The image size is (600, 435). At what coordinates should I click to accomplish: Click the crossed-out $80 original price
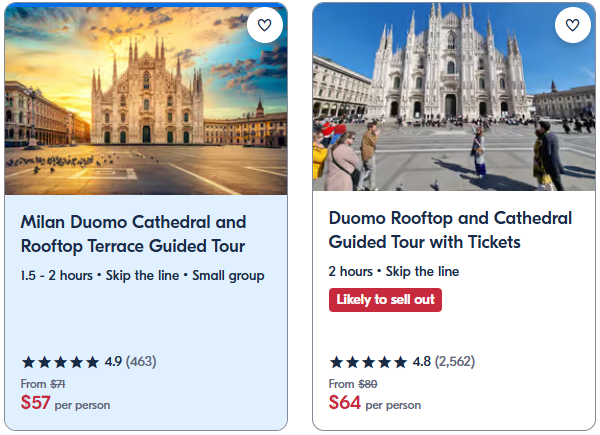(x=367, y=384)
